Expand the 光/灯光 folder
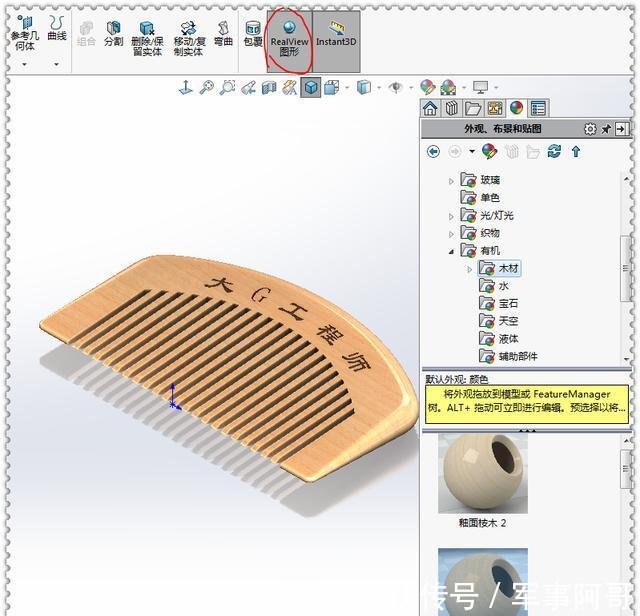The width and height of the screenshot is (640, 616). click(451, 216)
